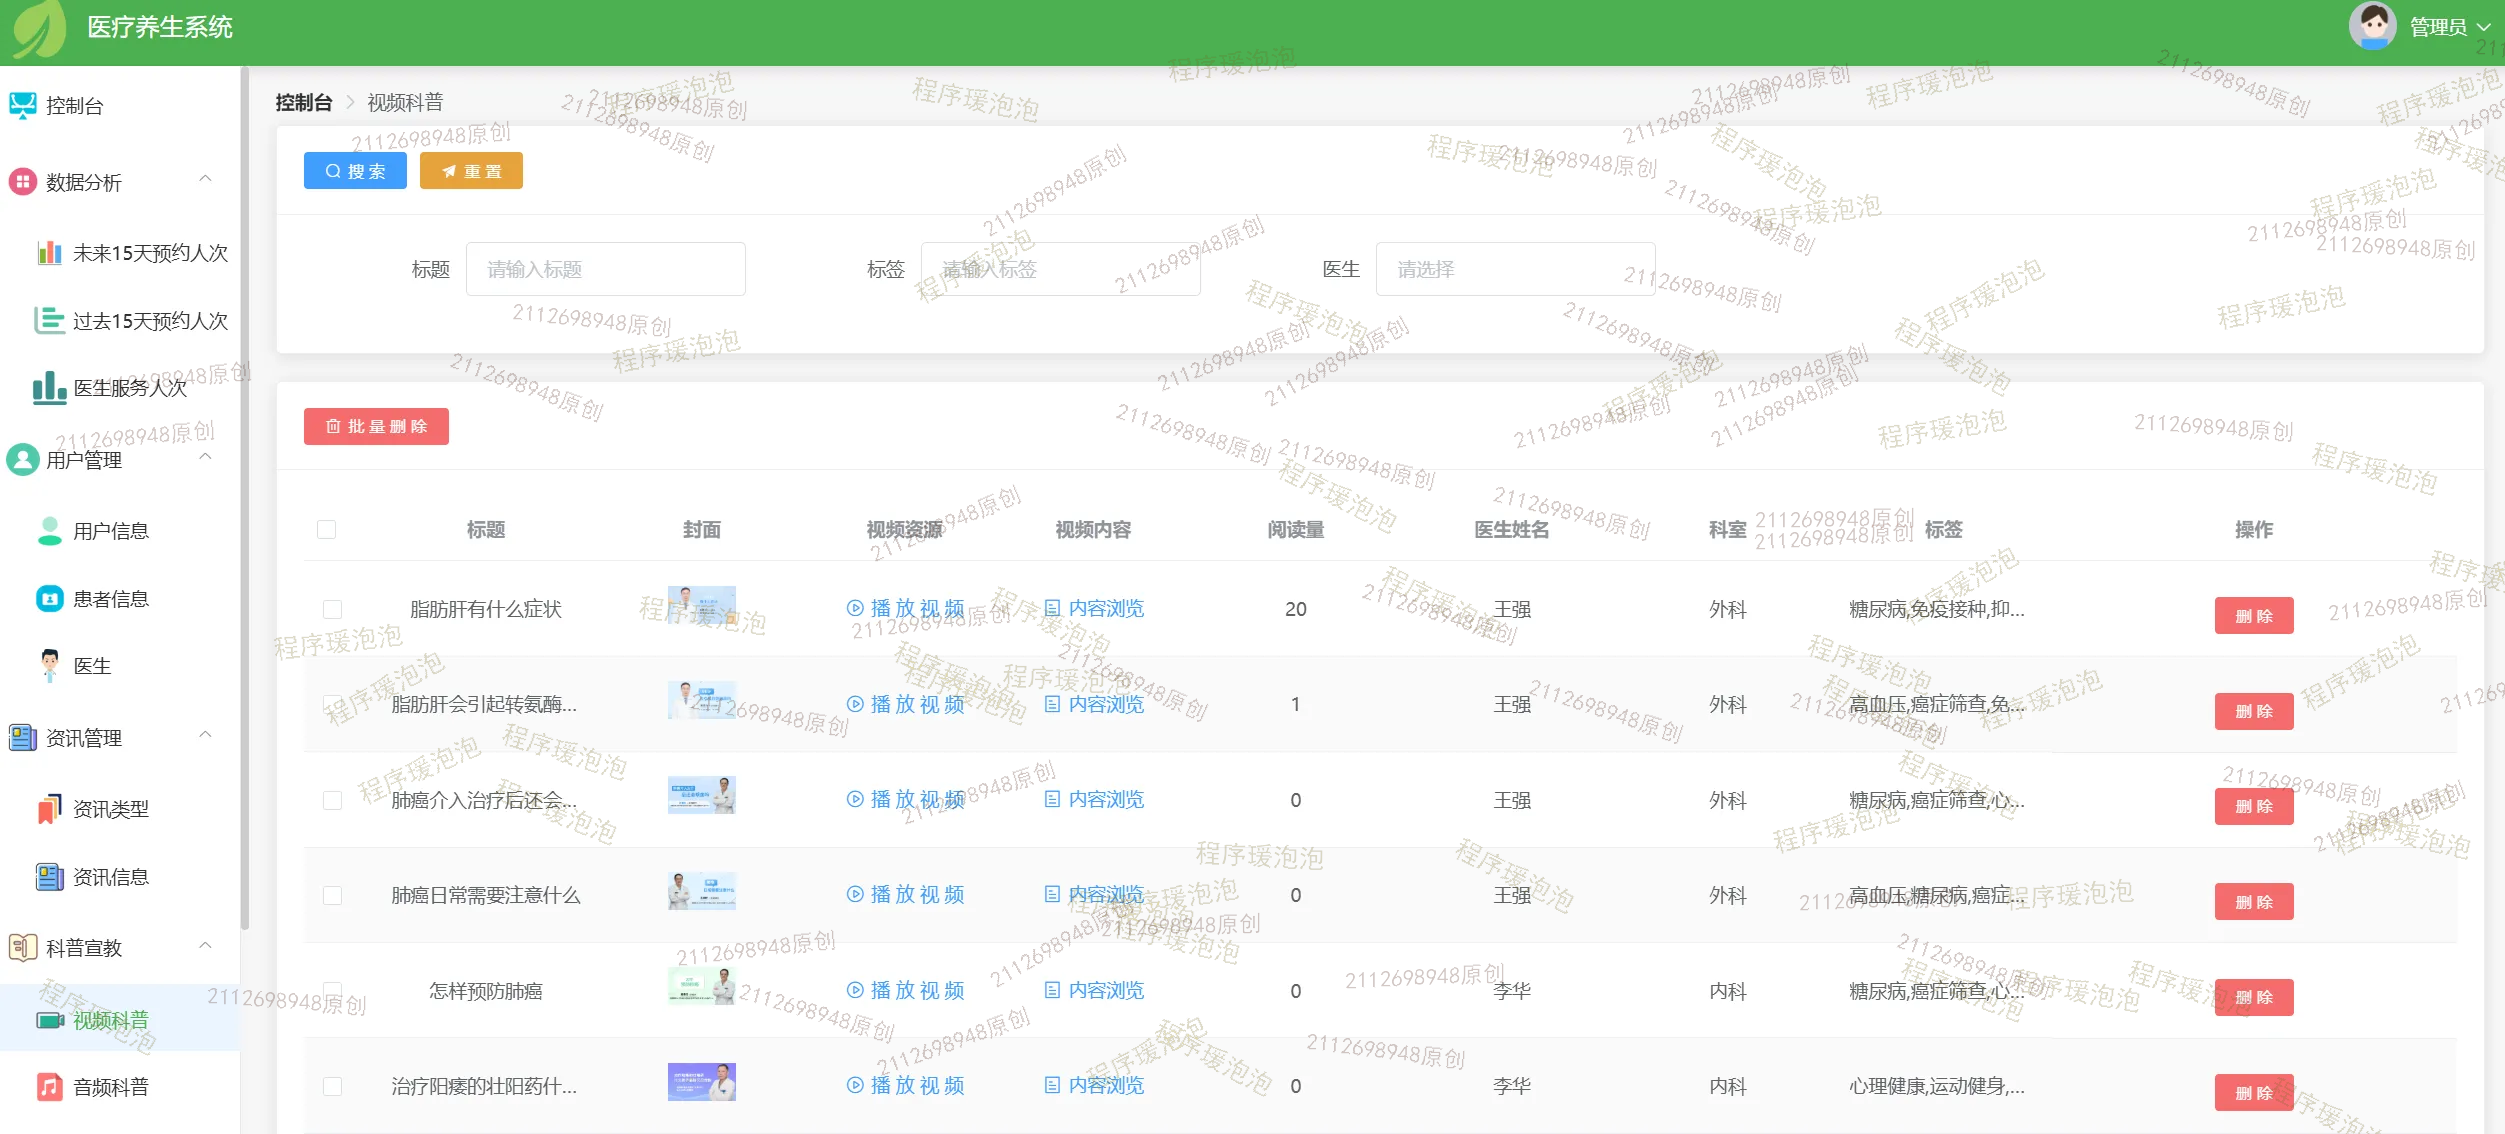Click the 请输入标题 input field
Image resolution: width=2505 pixels, height=1134 pixels.
(x=605, y=269)
